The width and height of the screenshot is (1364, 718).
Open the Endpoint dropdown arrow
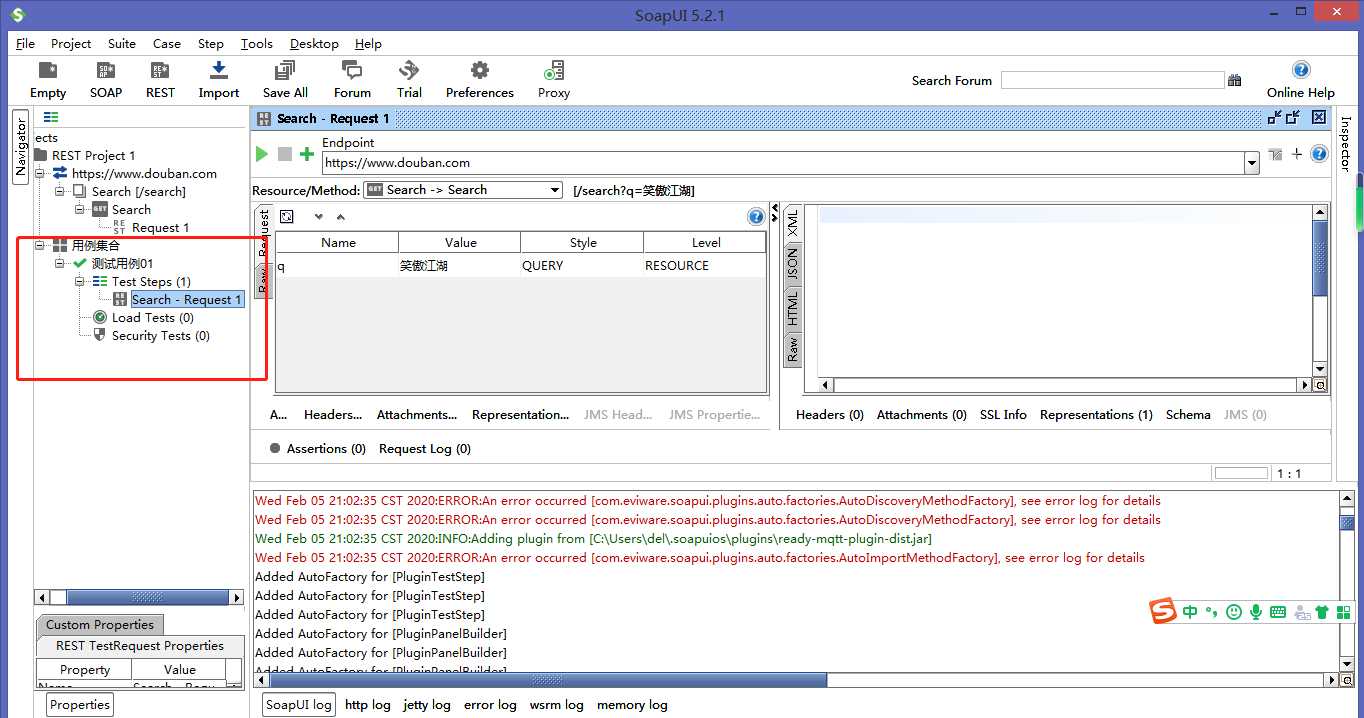pyautogui.click(x=1251, y=163)
